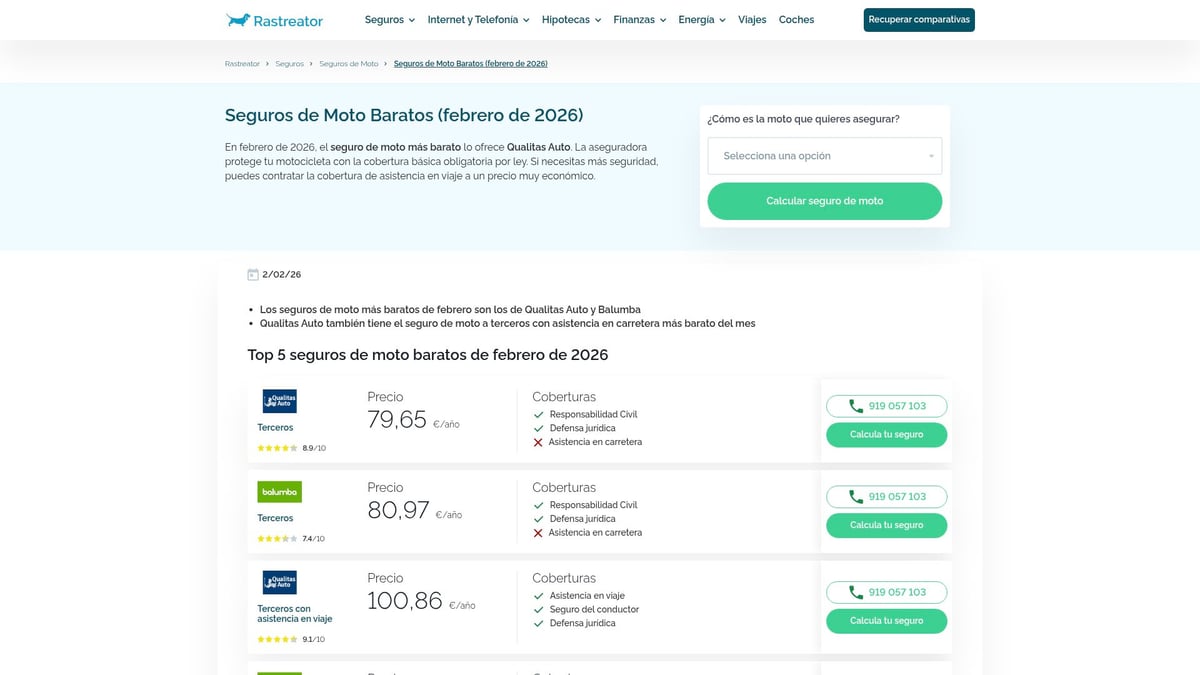Click the Recuperar comparativas button
Viewport: 1200px width, 675px height.
tap(918, 19)
